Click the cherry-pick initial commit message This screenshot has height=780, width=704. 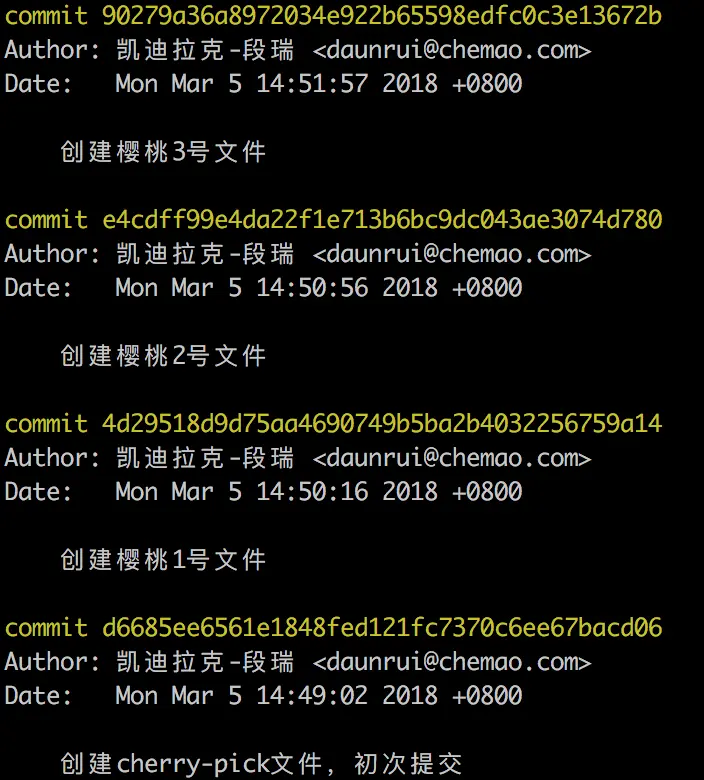(x=261, y=764)
